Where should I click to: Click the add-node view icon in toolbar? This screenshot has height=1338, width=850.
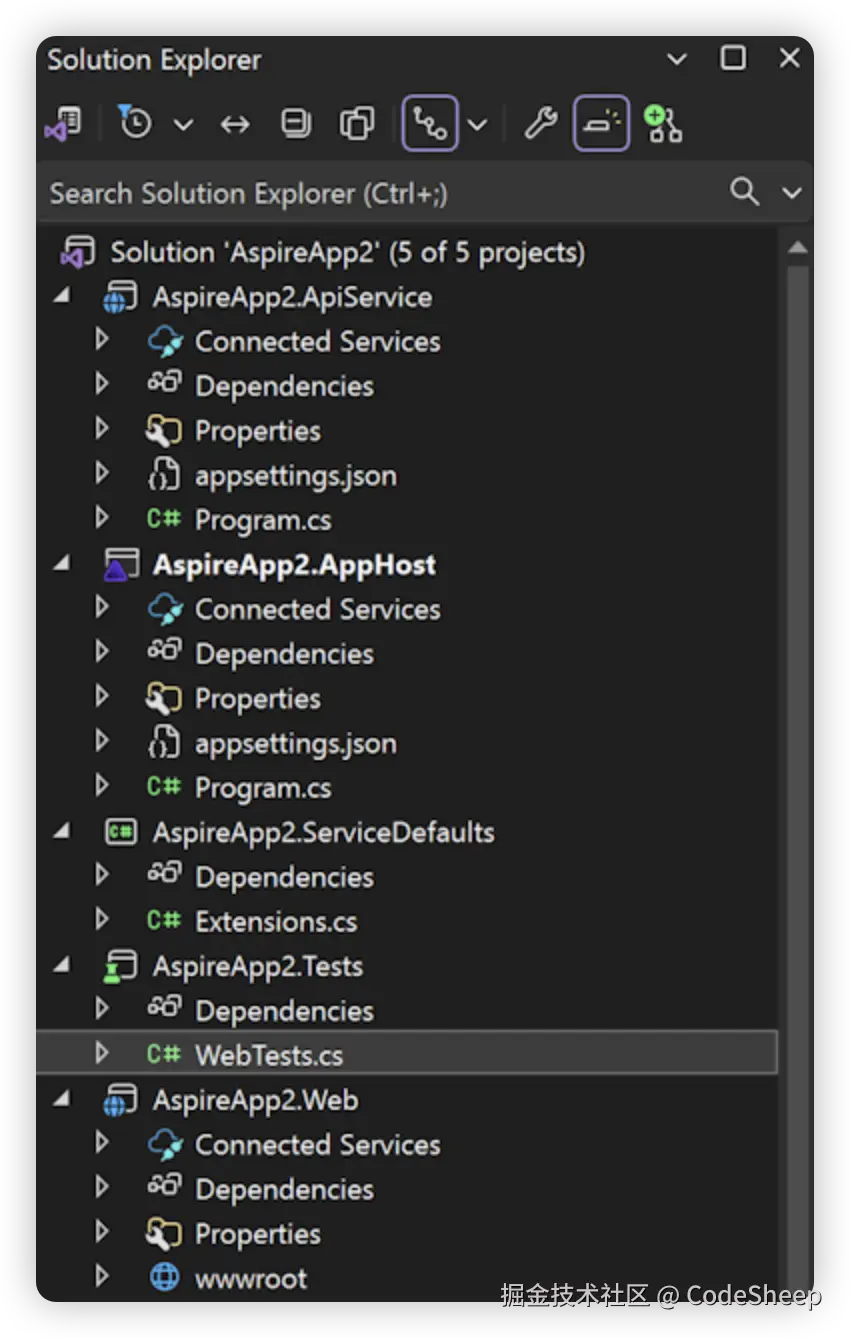pyautogui.click(x=663, y=124)
